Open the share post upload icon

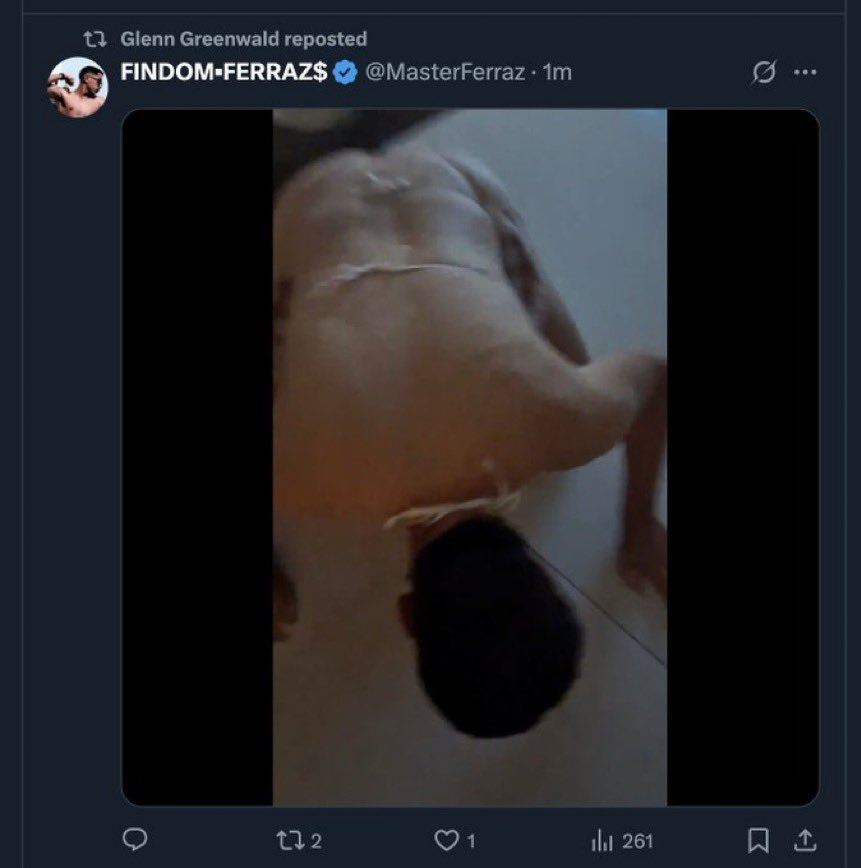[805, 840]
